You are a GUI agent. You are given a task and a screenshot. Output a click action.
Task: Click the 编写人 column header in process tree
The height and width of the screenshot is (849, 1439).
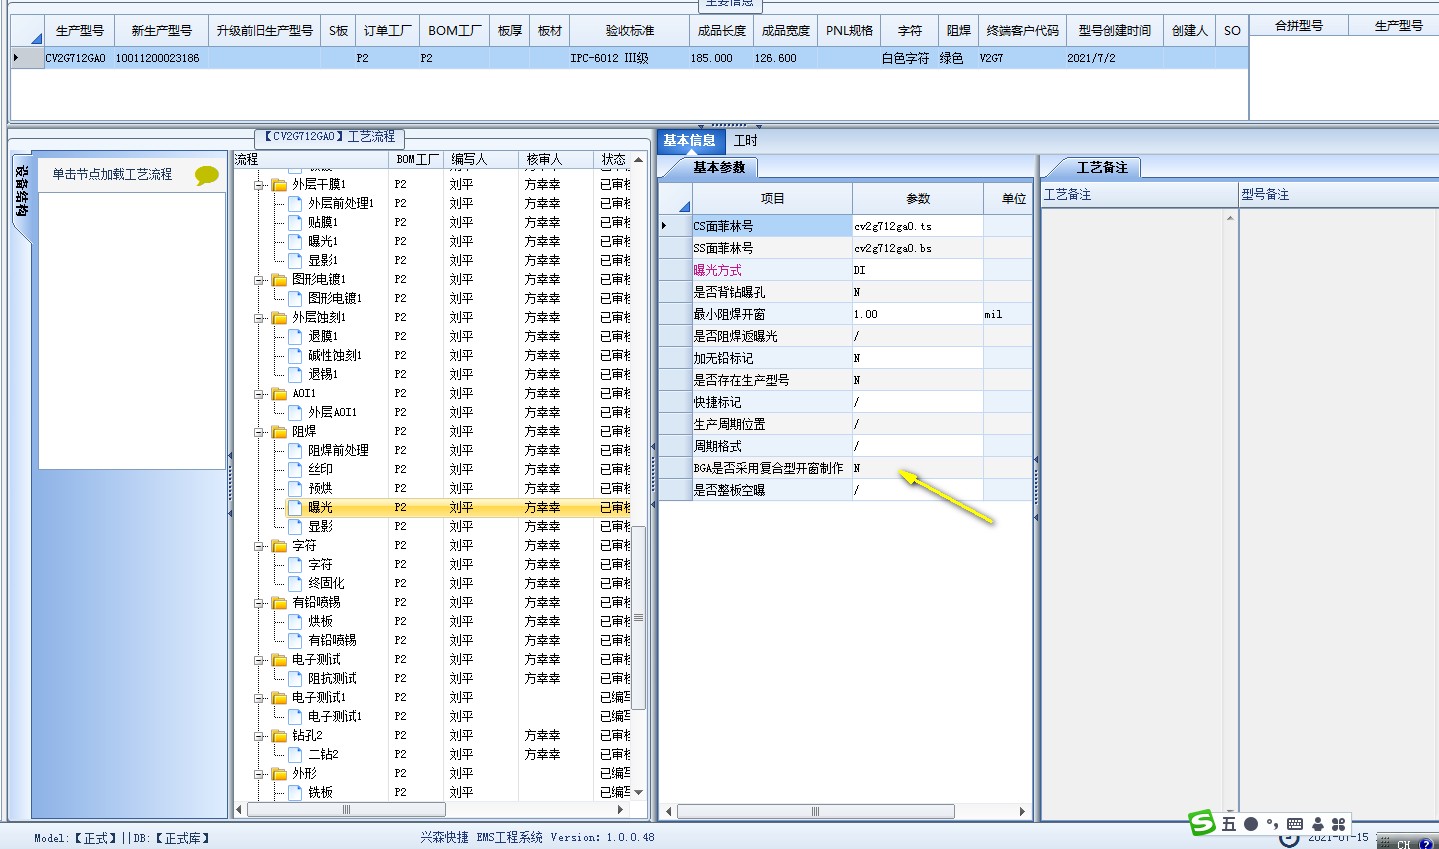pos(481,159)
